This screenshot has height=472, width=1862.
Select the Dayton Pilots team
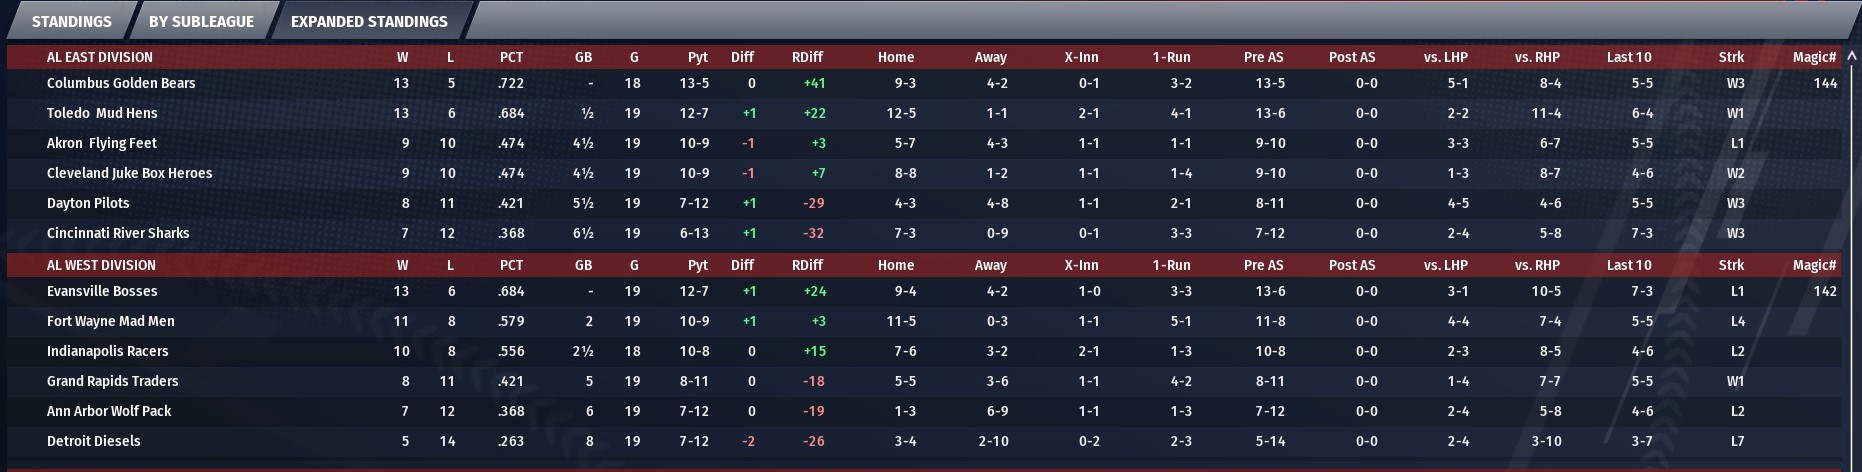(x=88, y=203)
